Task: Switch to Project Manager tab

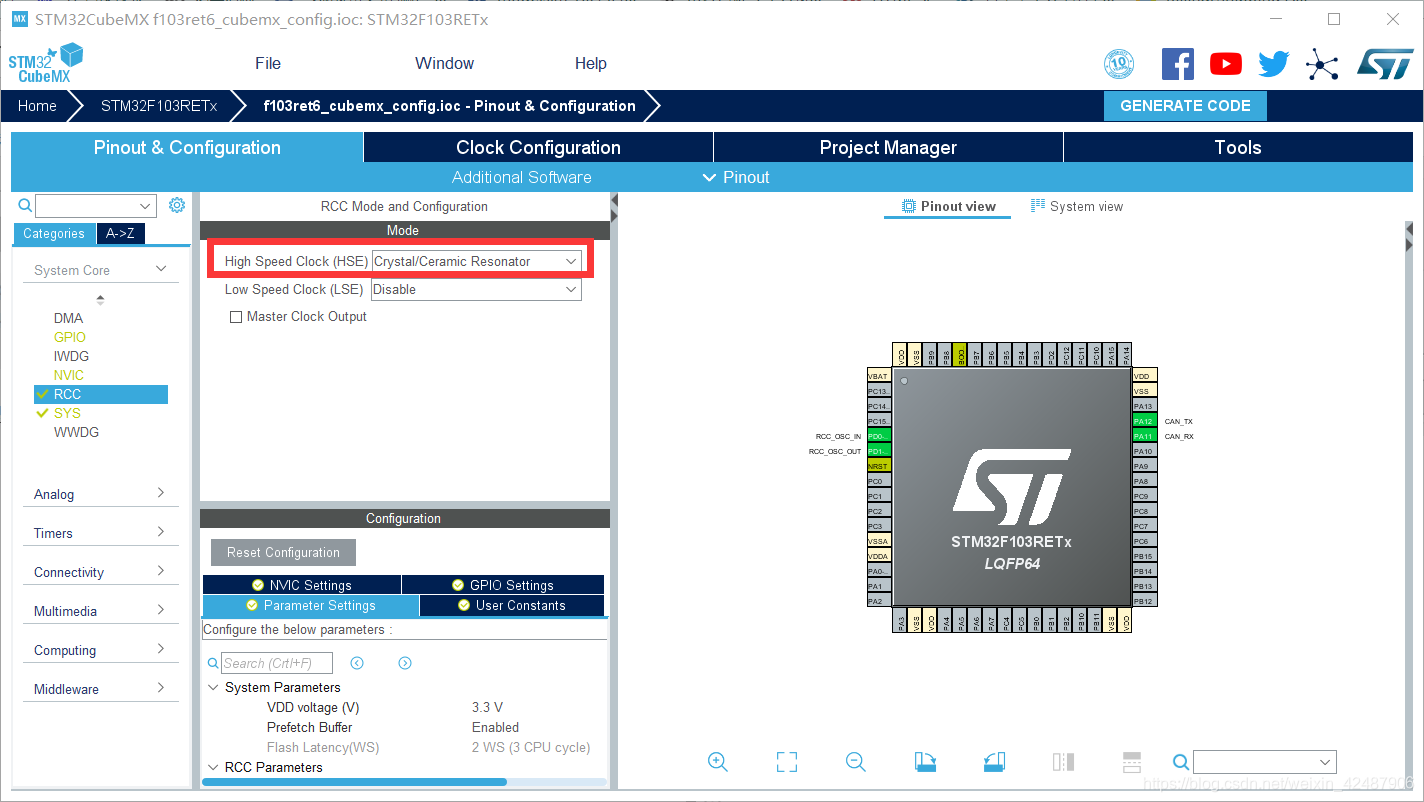Action: [888, 147]
